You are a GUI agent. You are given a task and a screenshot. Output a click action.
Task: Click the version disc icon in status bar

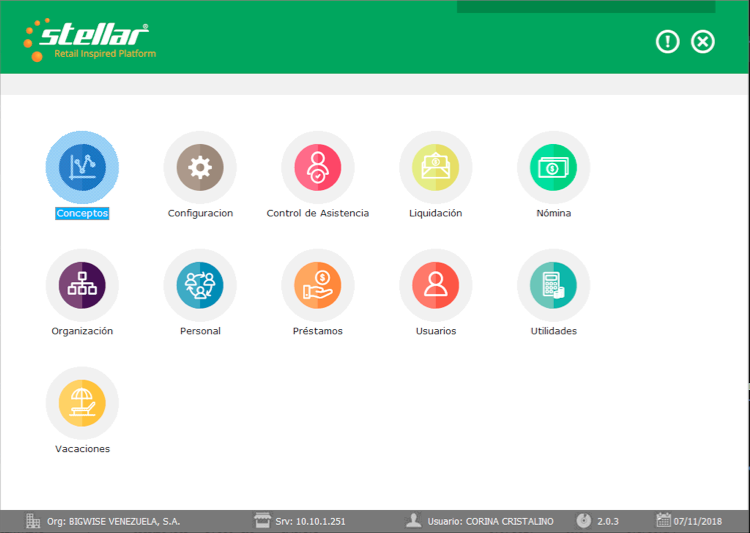[x=584, y=521]
